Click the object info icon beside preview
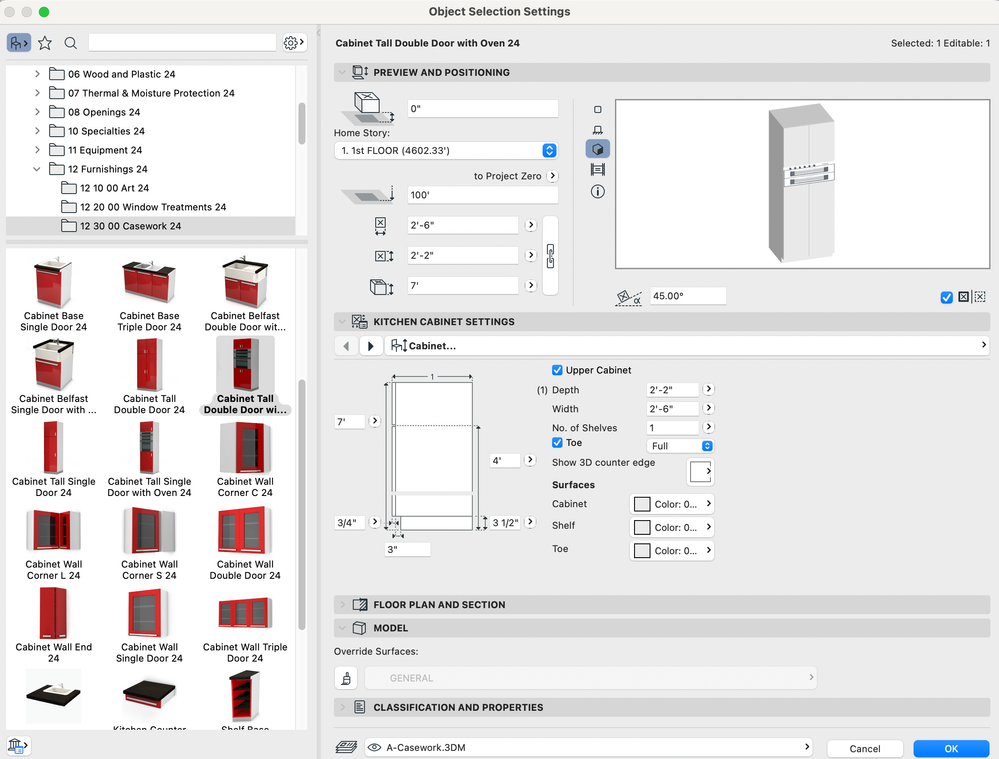This screenshot has width=999, height=759. tap(598, 191)
